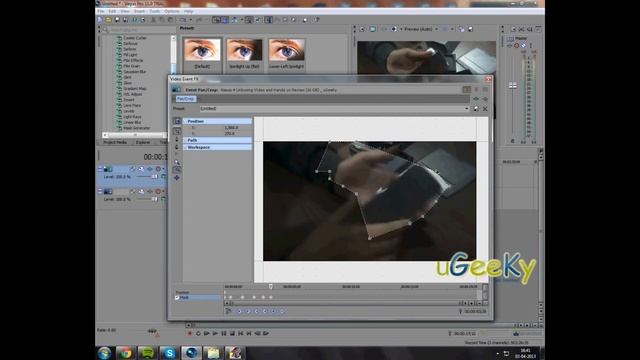The width and height of the screenshot is (640, 360).
Task: Select Cookie Cutter in the FX list
Action: click(x=135, y=38)
